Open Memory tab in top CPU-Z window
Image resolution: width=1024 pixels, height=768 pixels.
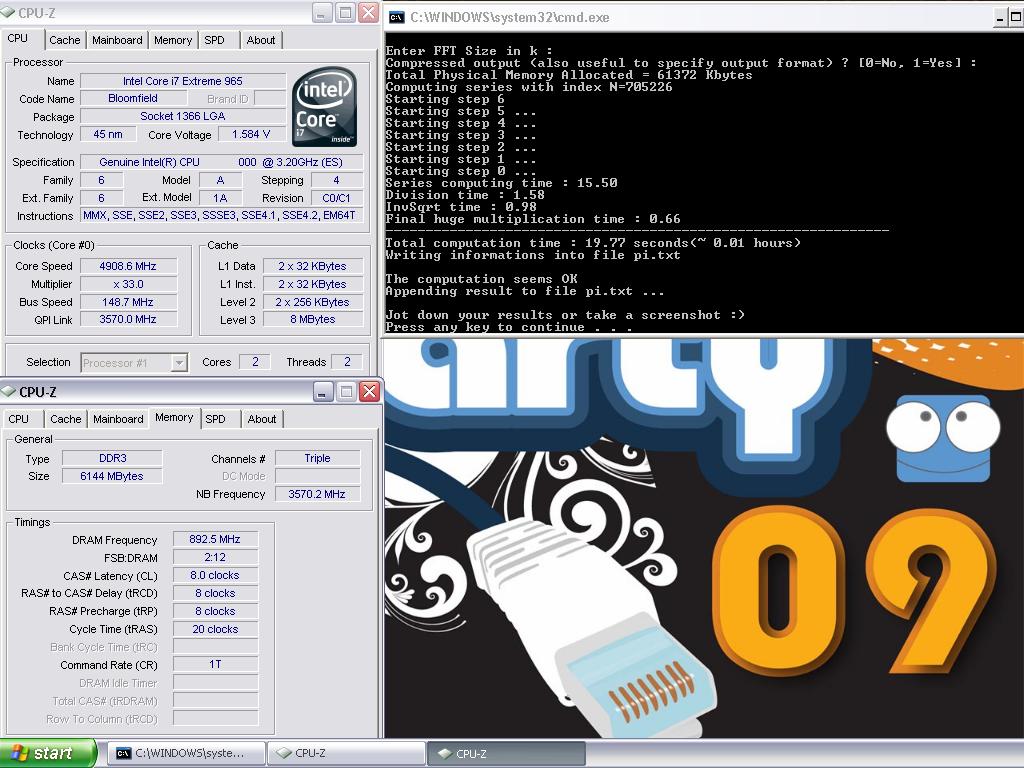coord(173,40)
